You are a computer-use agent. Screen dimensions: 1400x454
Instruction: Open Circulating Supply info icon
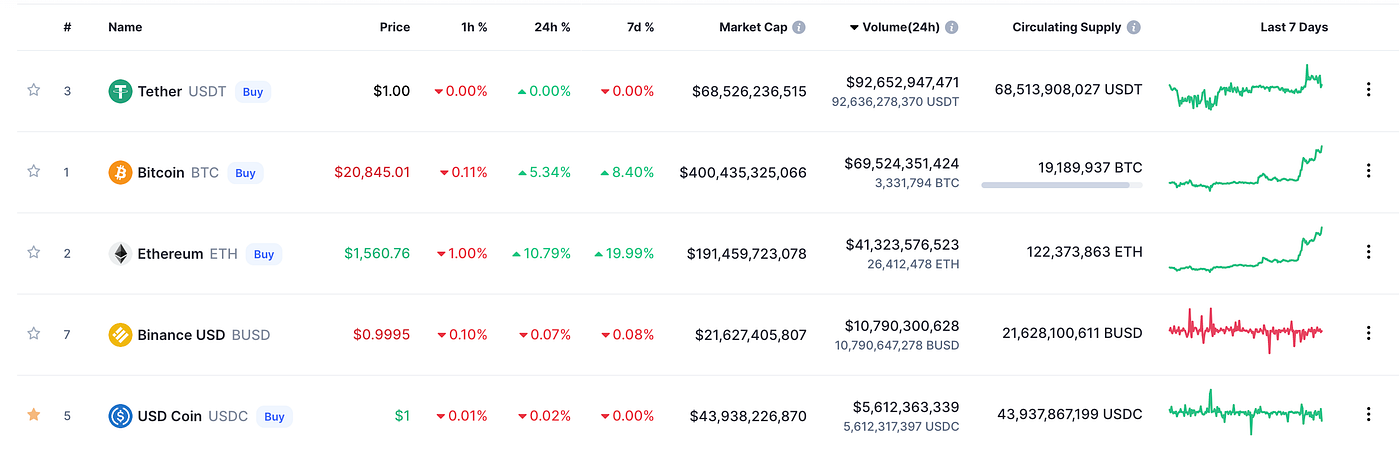tap(1134, 27)
